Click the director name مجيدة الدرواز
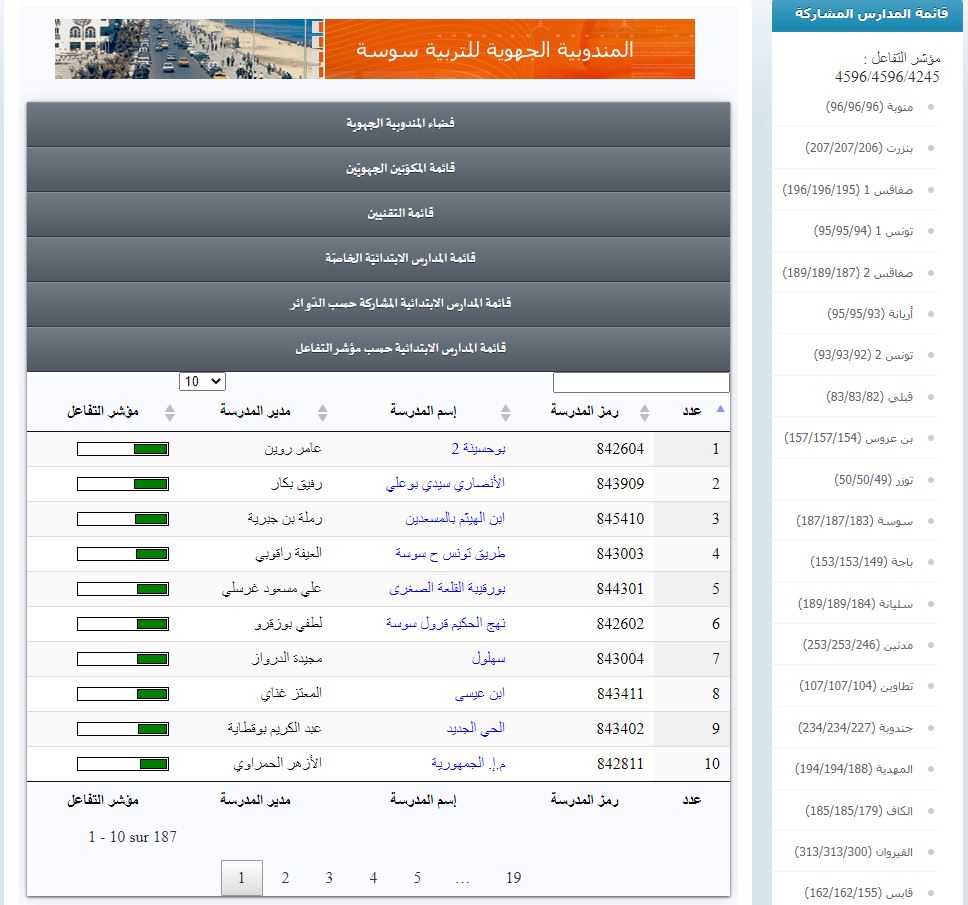The image size is (968, 905). (287, 659)
